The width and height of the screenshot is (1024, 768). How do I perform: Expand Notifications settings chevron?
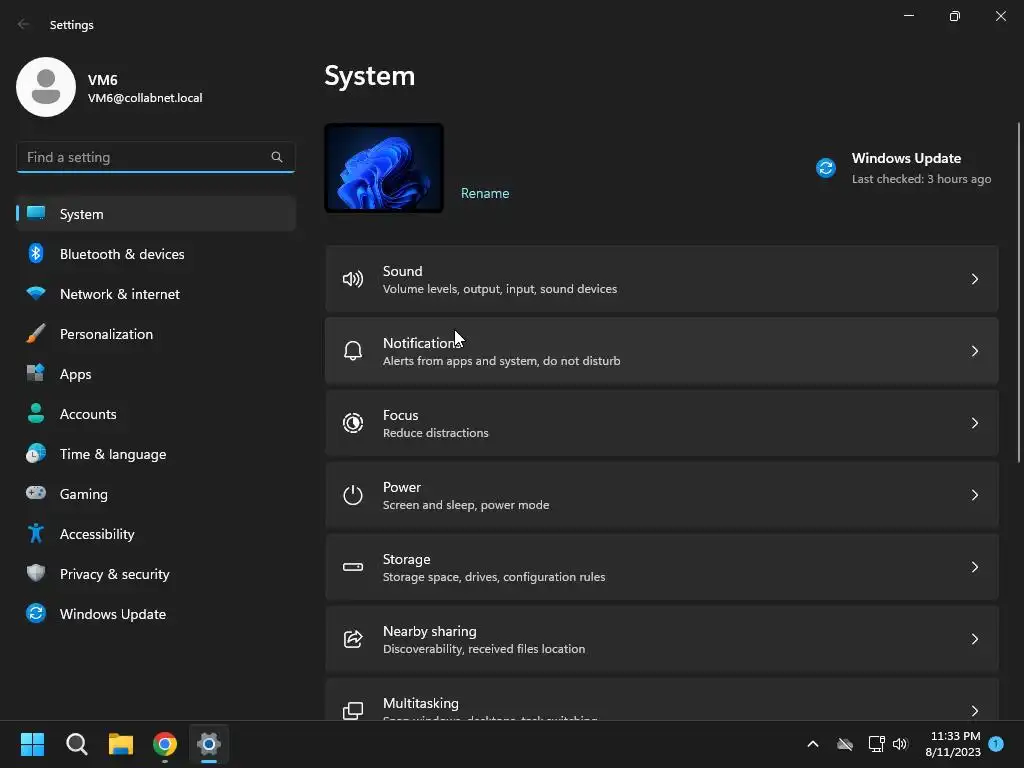tap(974, 351)
